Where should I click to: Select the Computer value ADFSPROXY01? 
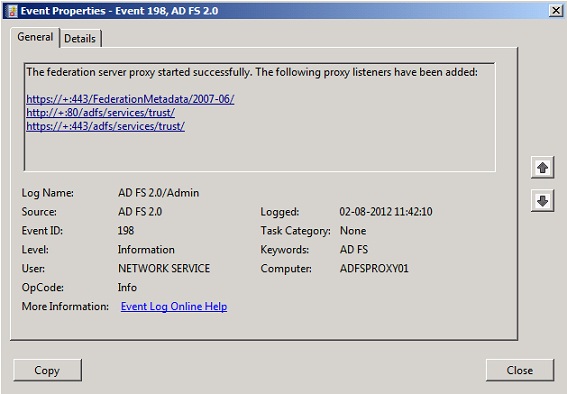pyautogui.click(x=374, y=268)
